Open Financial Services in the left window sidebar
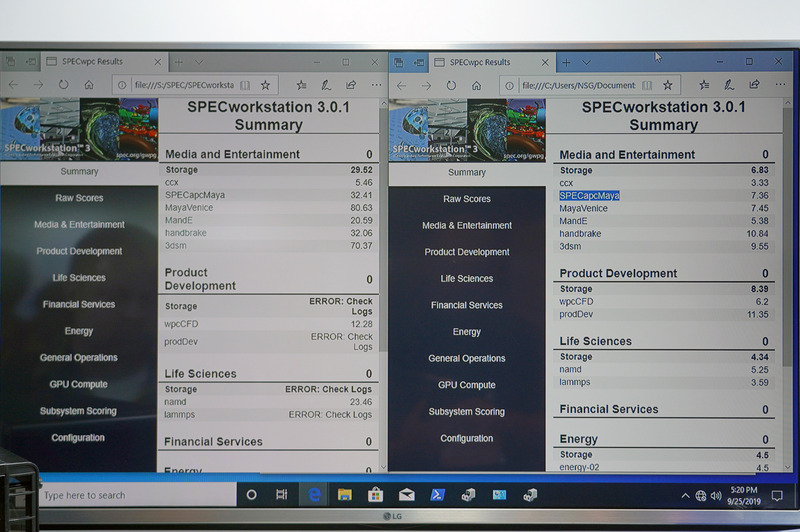800x532 pixels. pos(79,304)
